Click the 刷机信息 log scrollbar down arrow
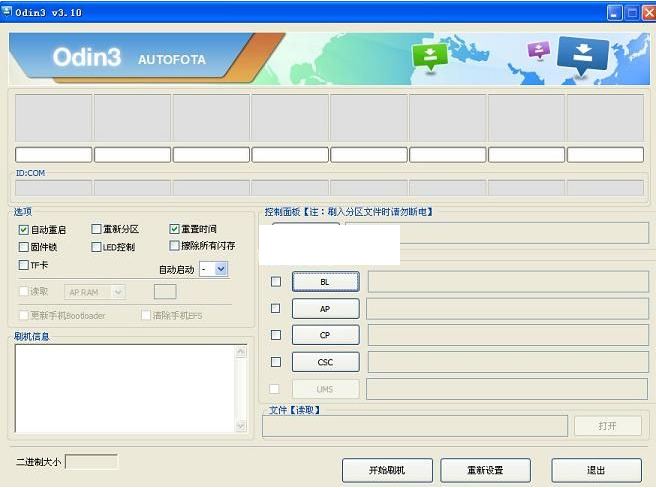 [x=240, y=426]
